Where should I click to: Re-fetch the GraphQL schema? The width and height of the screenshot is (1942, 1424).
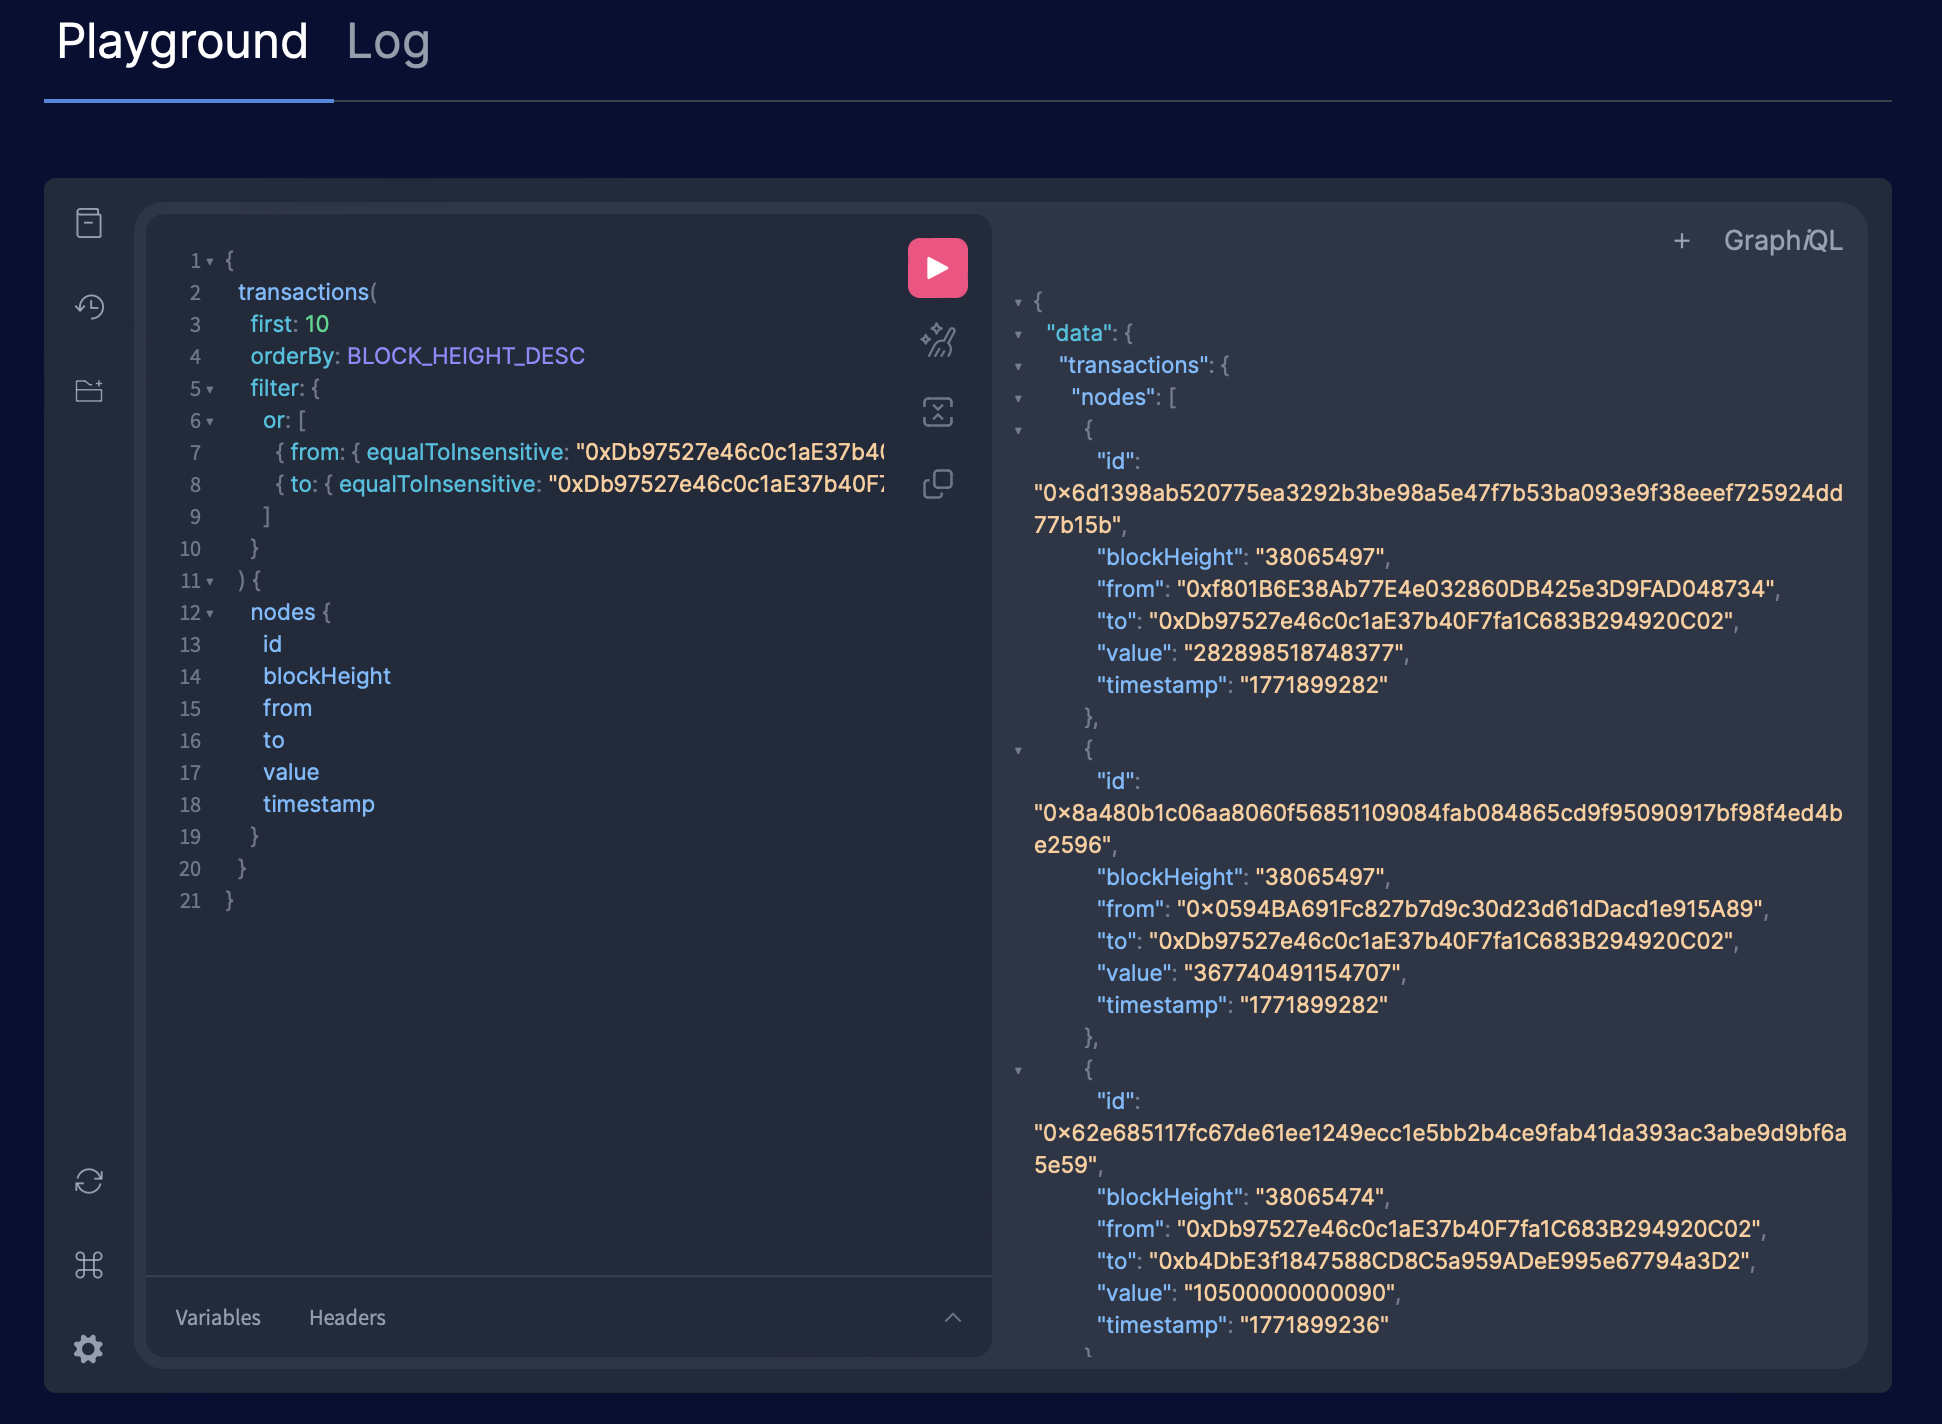[89, 1181]
